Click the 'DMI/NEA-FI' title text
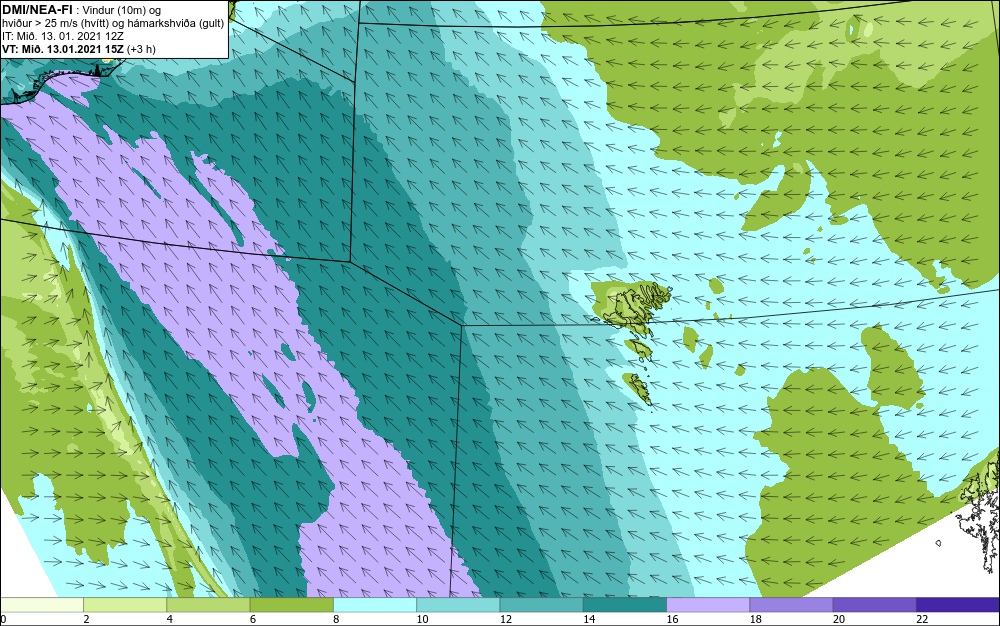The width and height of the screenshot is (1000, 626). (37, 9)
